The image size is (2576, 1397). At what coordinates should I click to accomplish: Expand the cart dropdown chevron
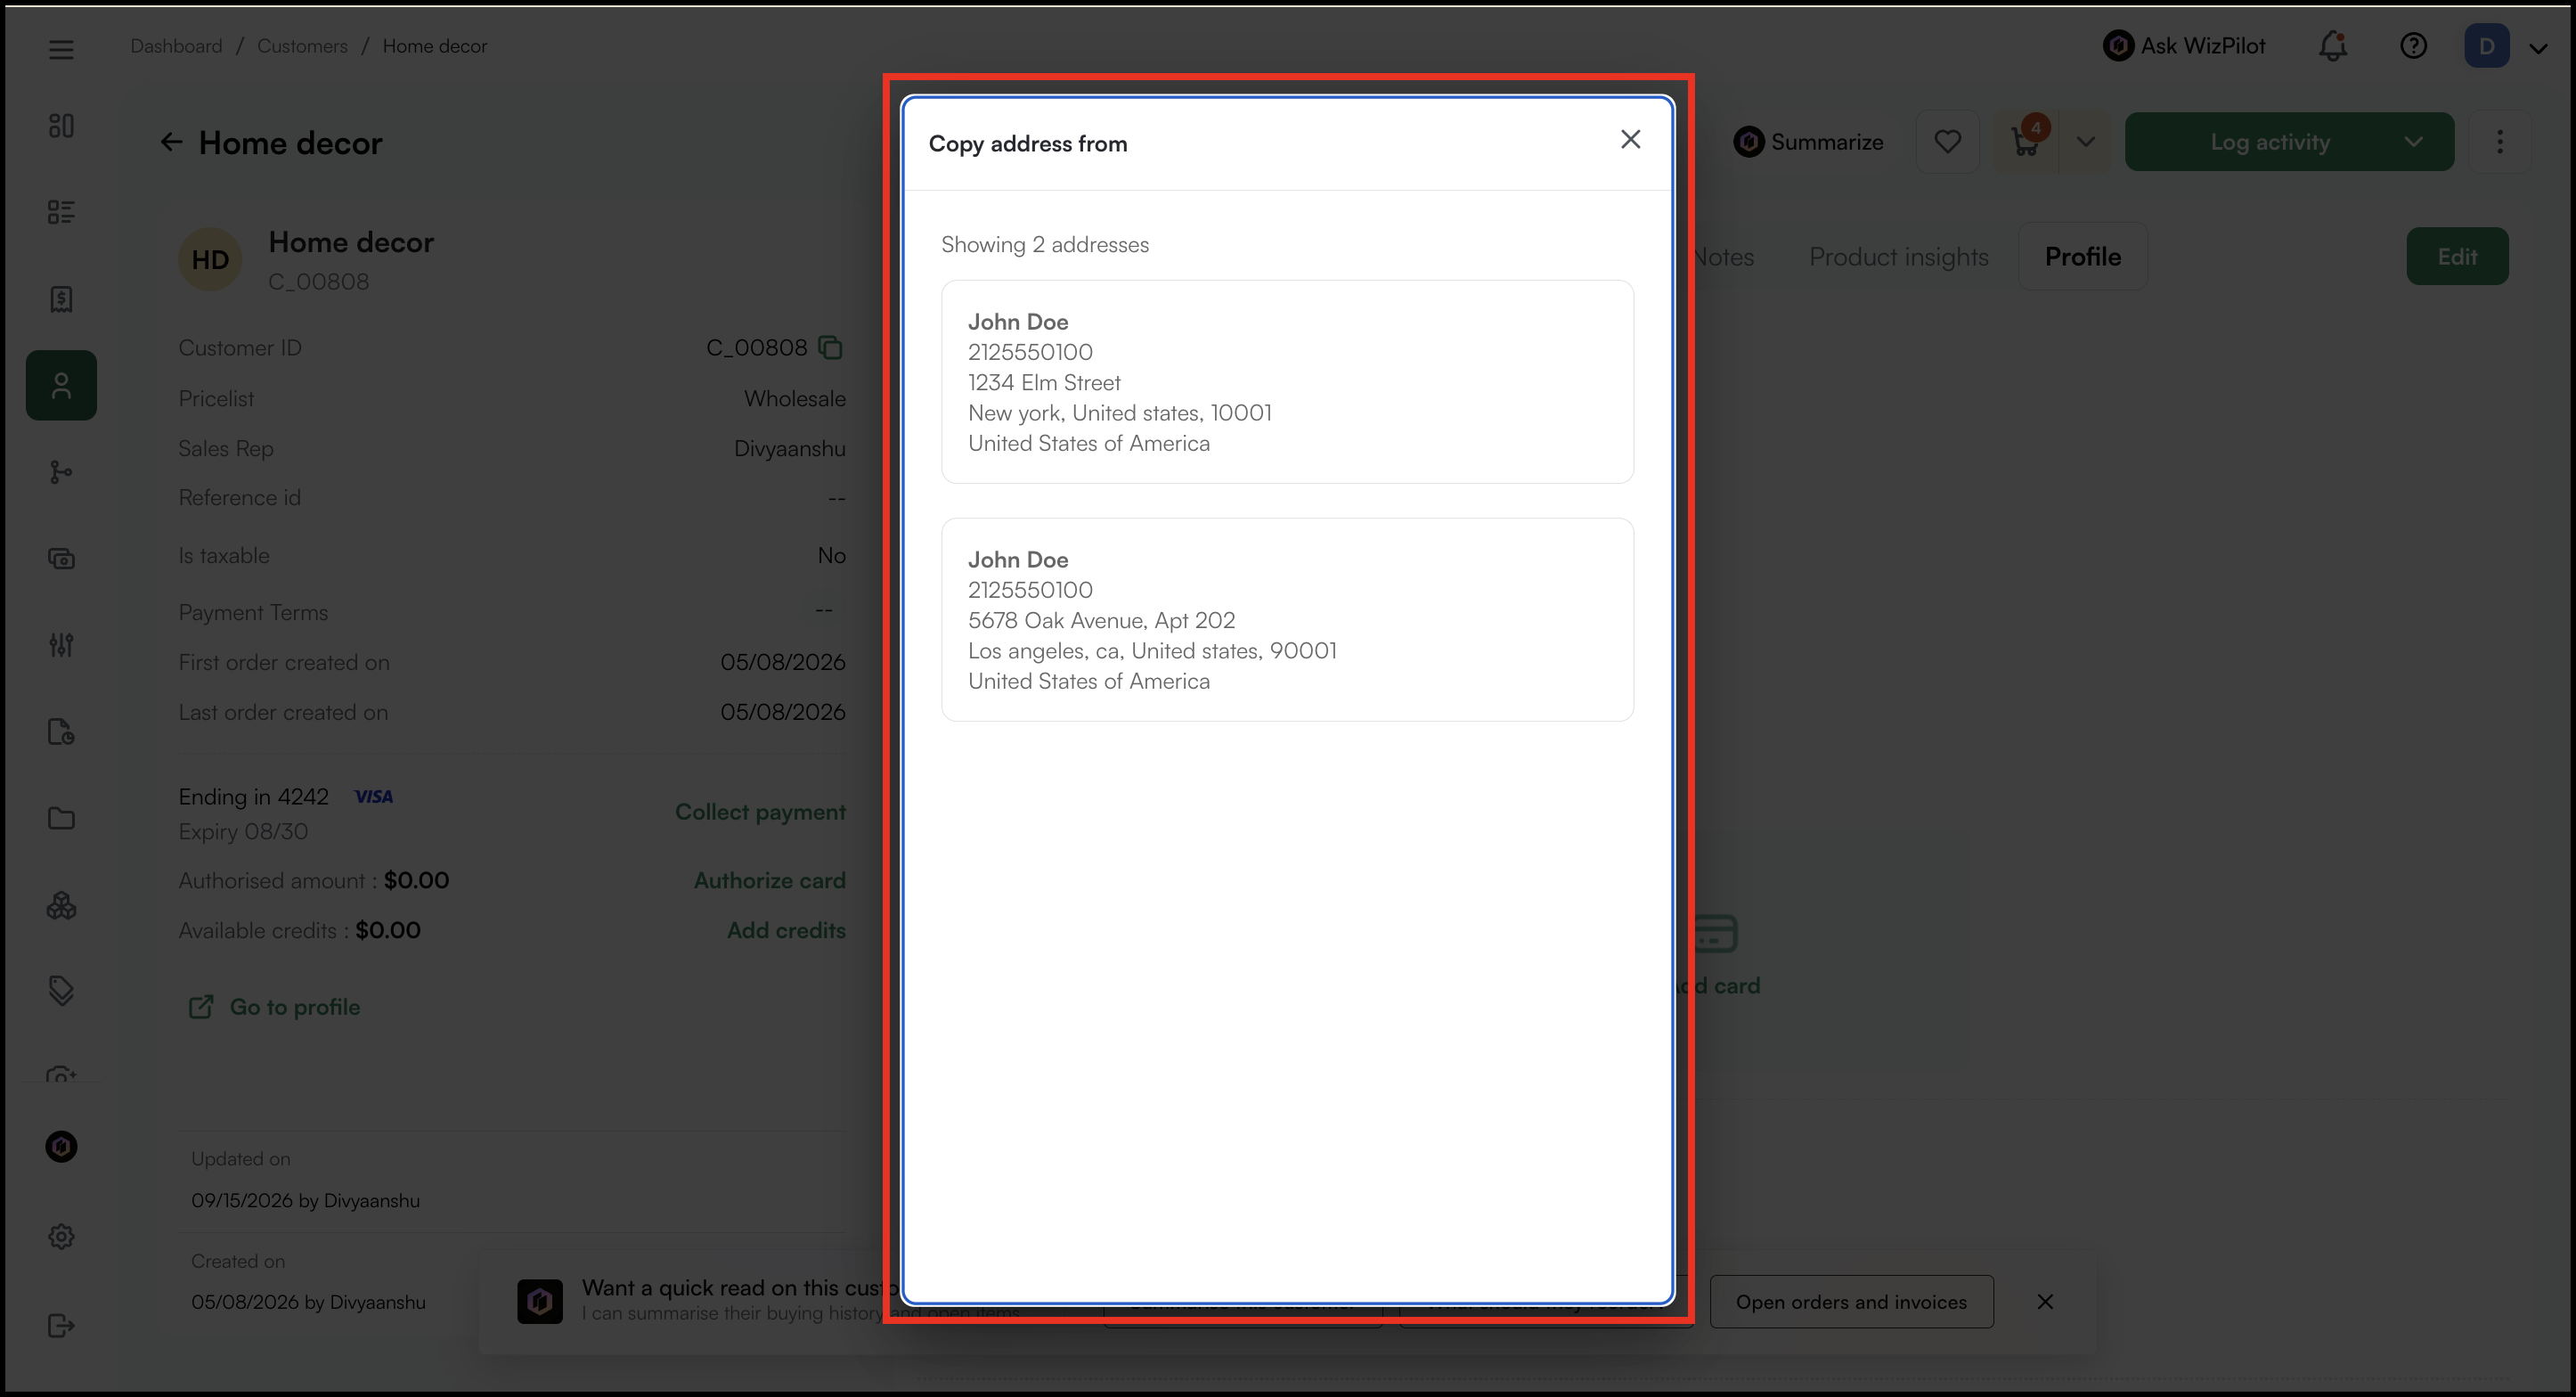click(x=2085, y=142)
